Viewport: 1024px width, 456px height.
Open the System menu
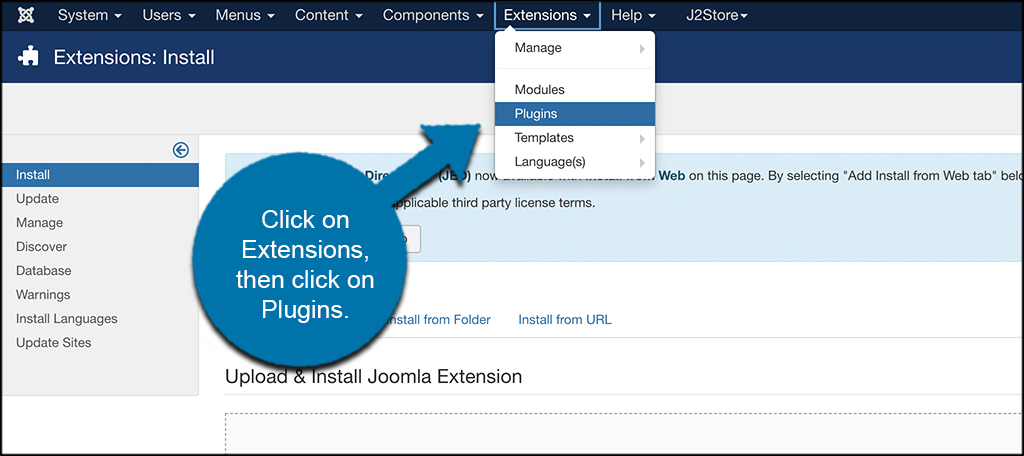pos(89,15)
